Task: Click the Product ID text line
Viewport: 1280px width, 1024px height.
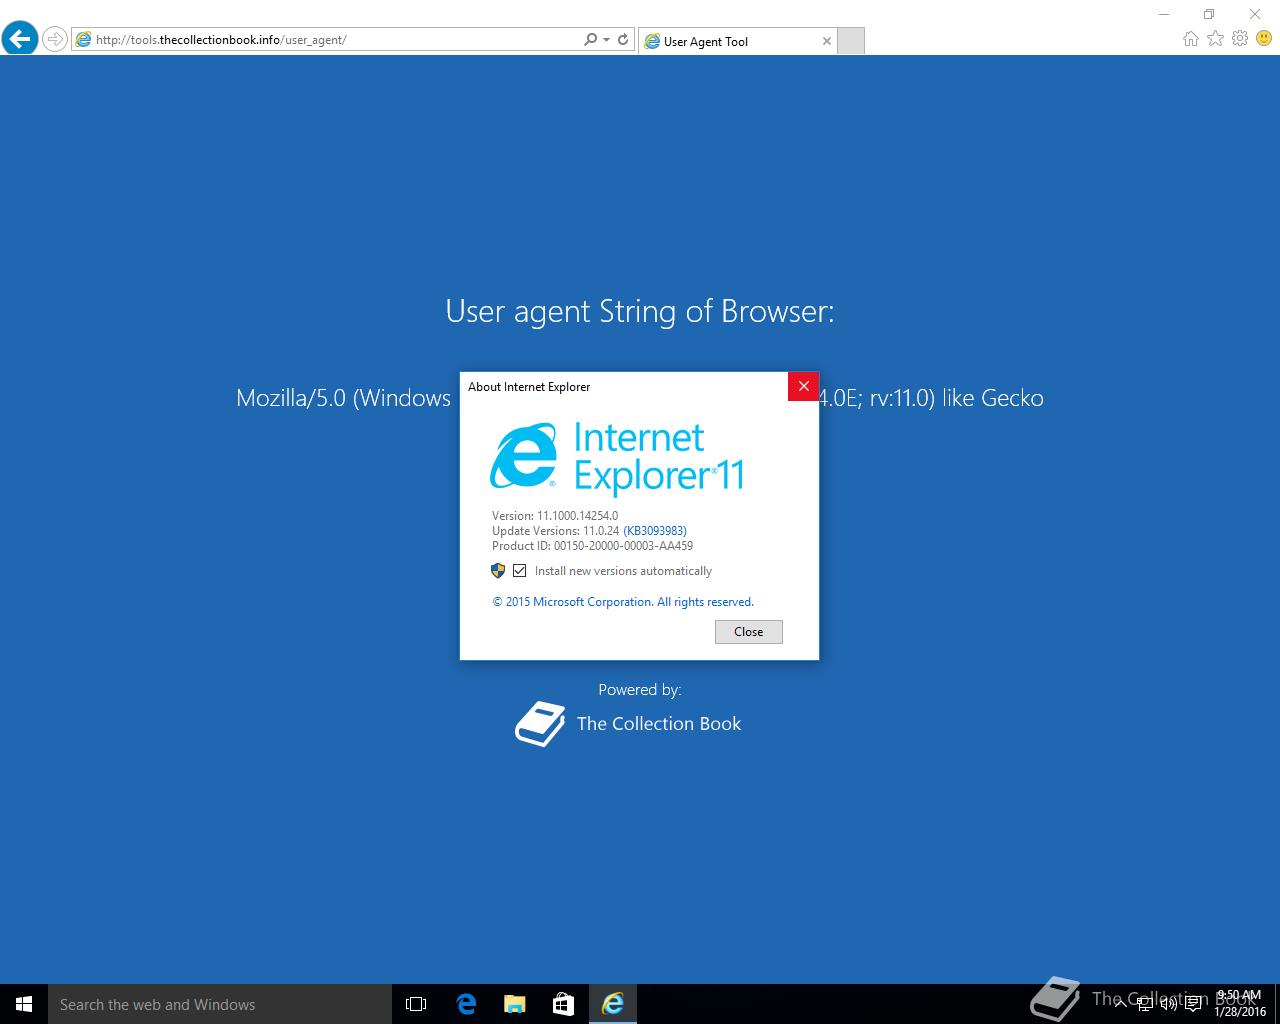Action: (592, 546)
